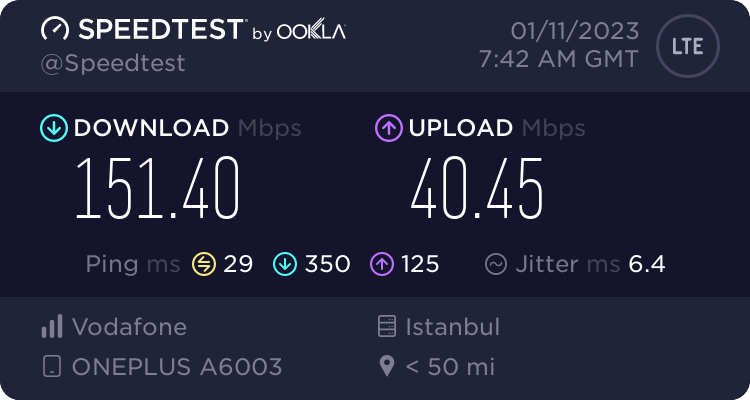Click the Vodafone provider name

point(129,327)
